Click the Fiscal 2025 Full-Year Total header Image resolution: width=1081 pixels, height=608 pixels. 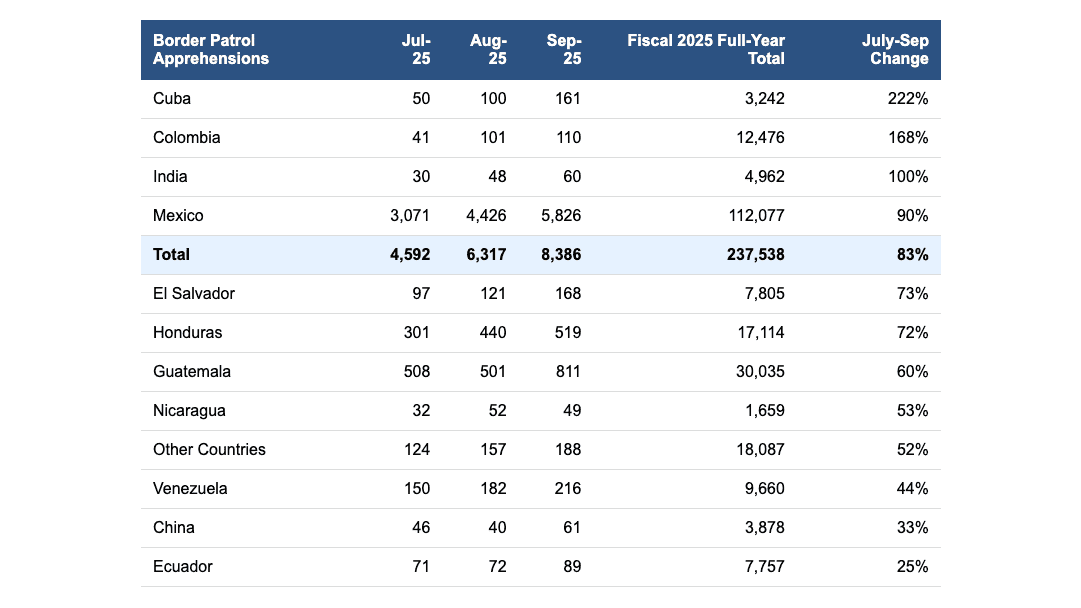tap(706, 50)
